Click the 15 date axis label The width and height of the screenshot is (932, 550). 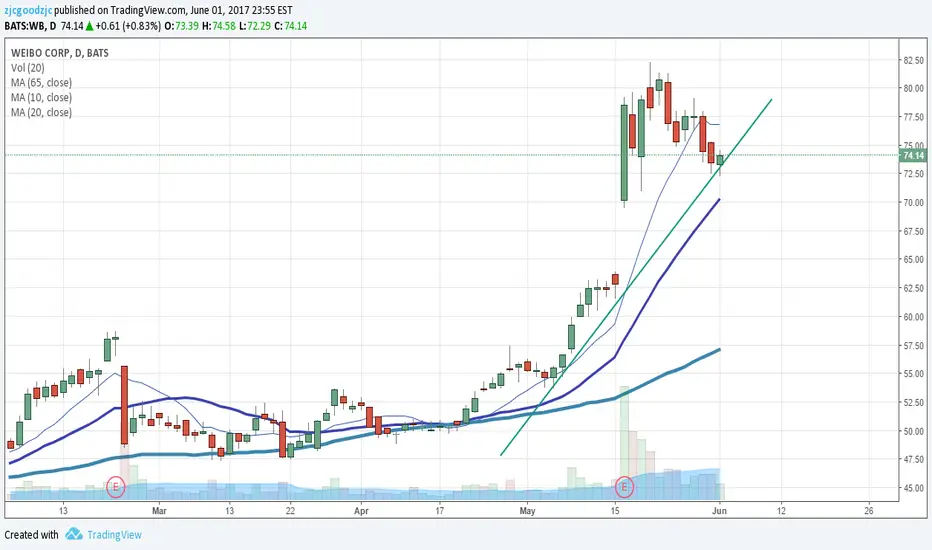(615, 510)
